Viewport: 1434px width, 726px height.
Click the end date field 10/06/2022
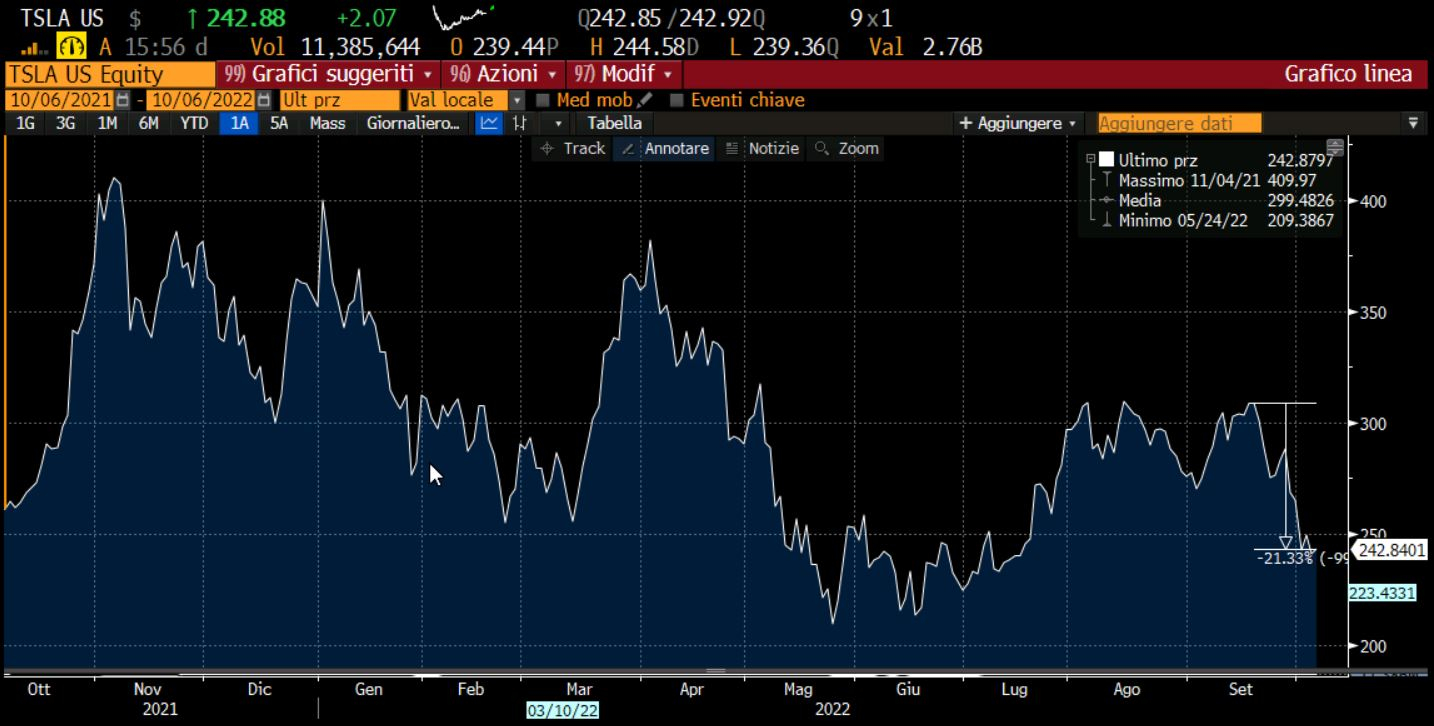pos(201,100)
